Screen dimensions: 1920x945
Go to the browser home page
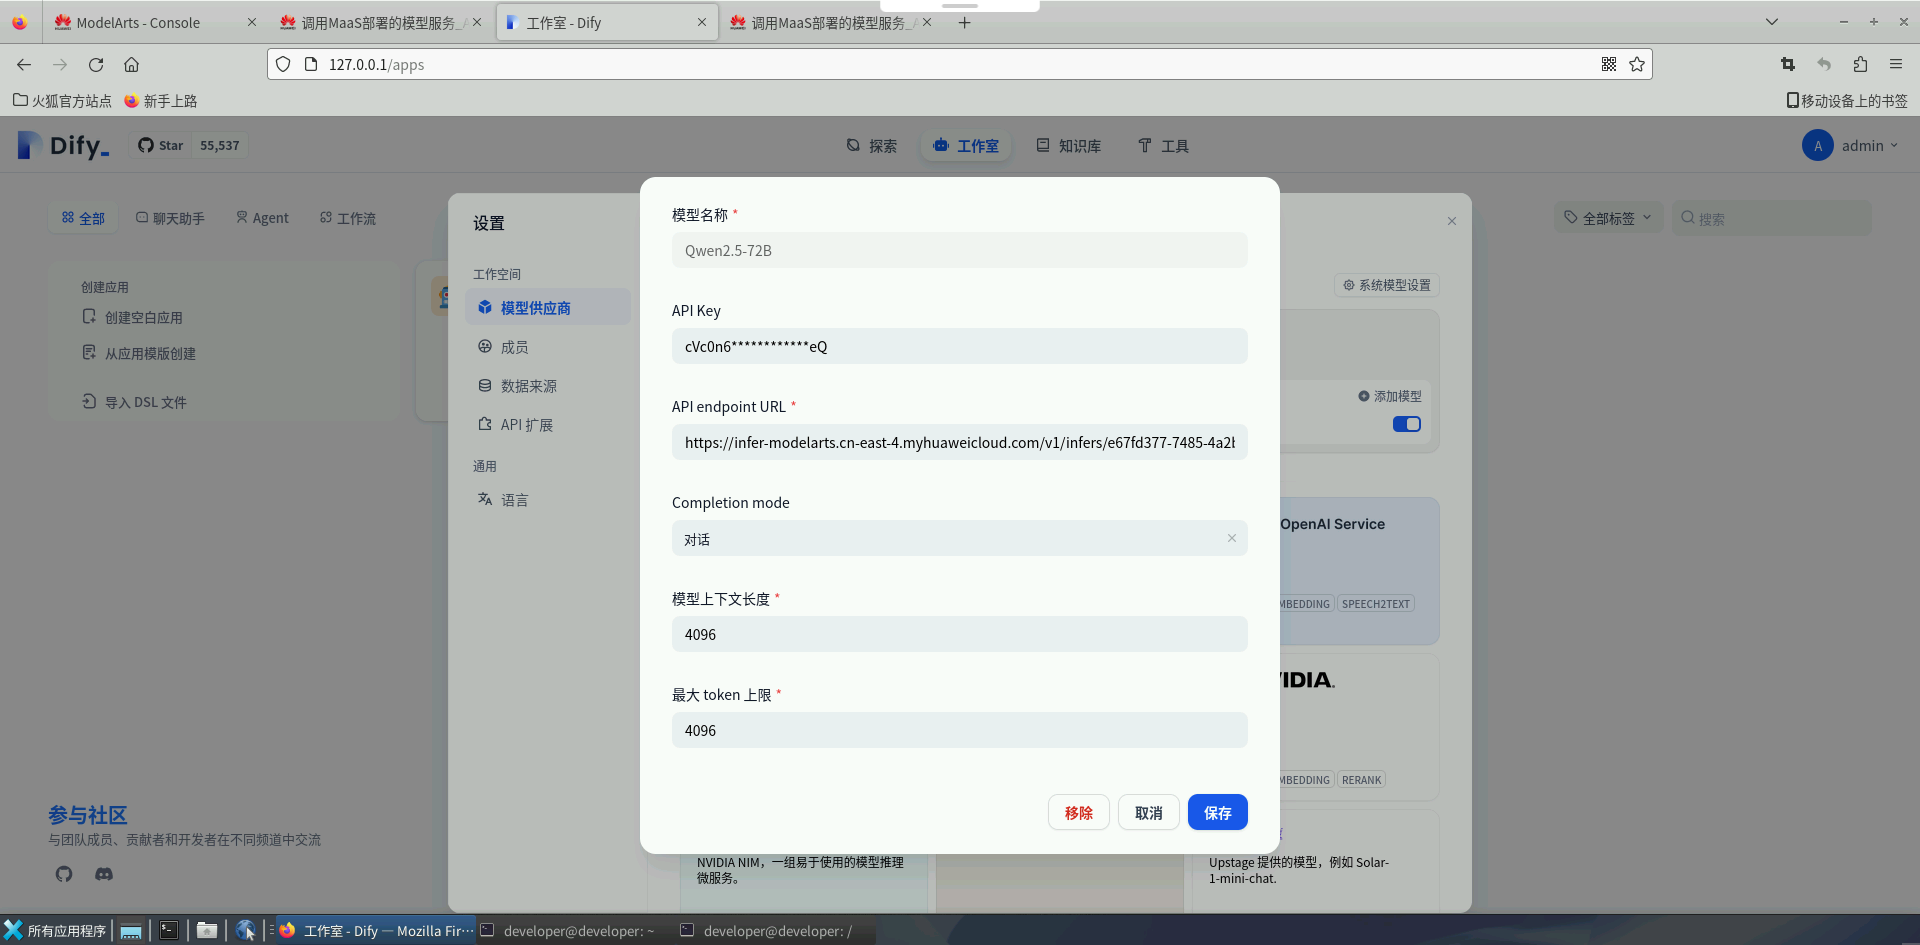click(x=131, y=64)
